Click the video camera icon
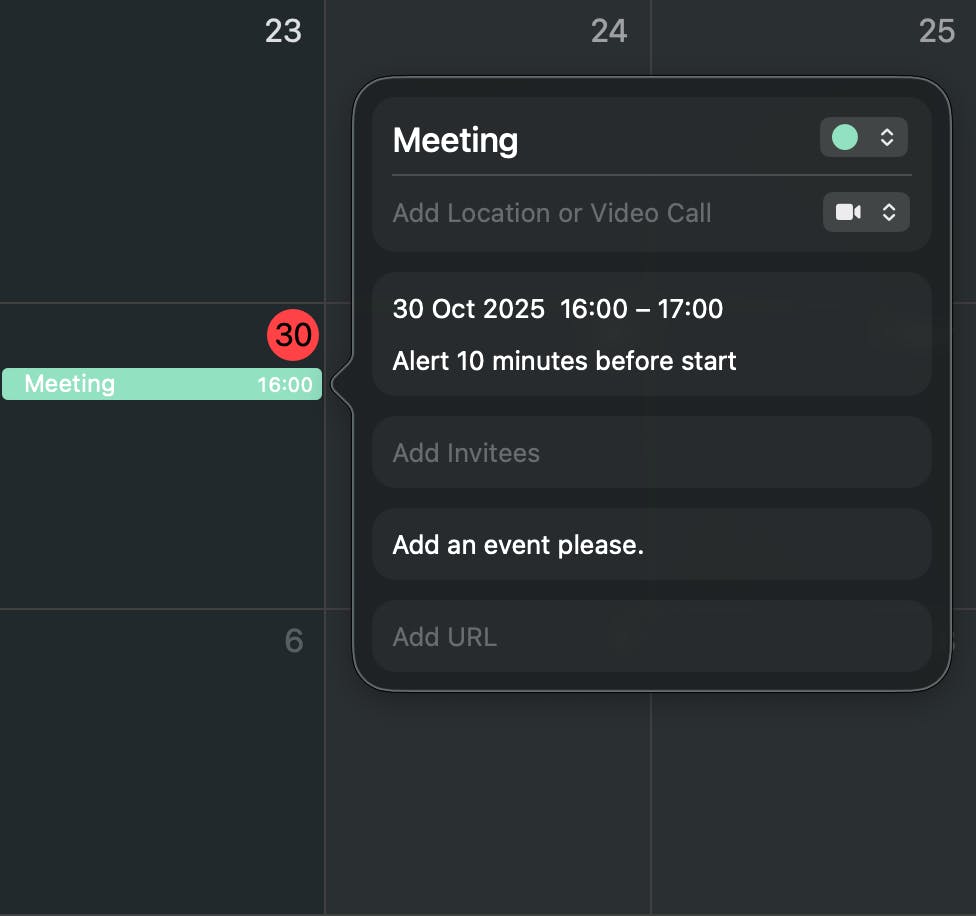 coord(848,212)
